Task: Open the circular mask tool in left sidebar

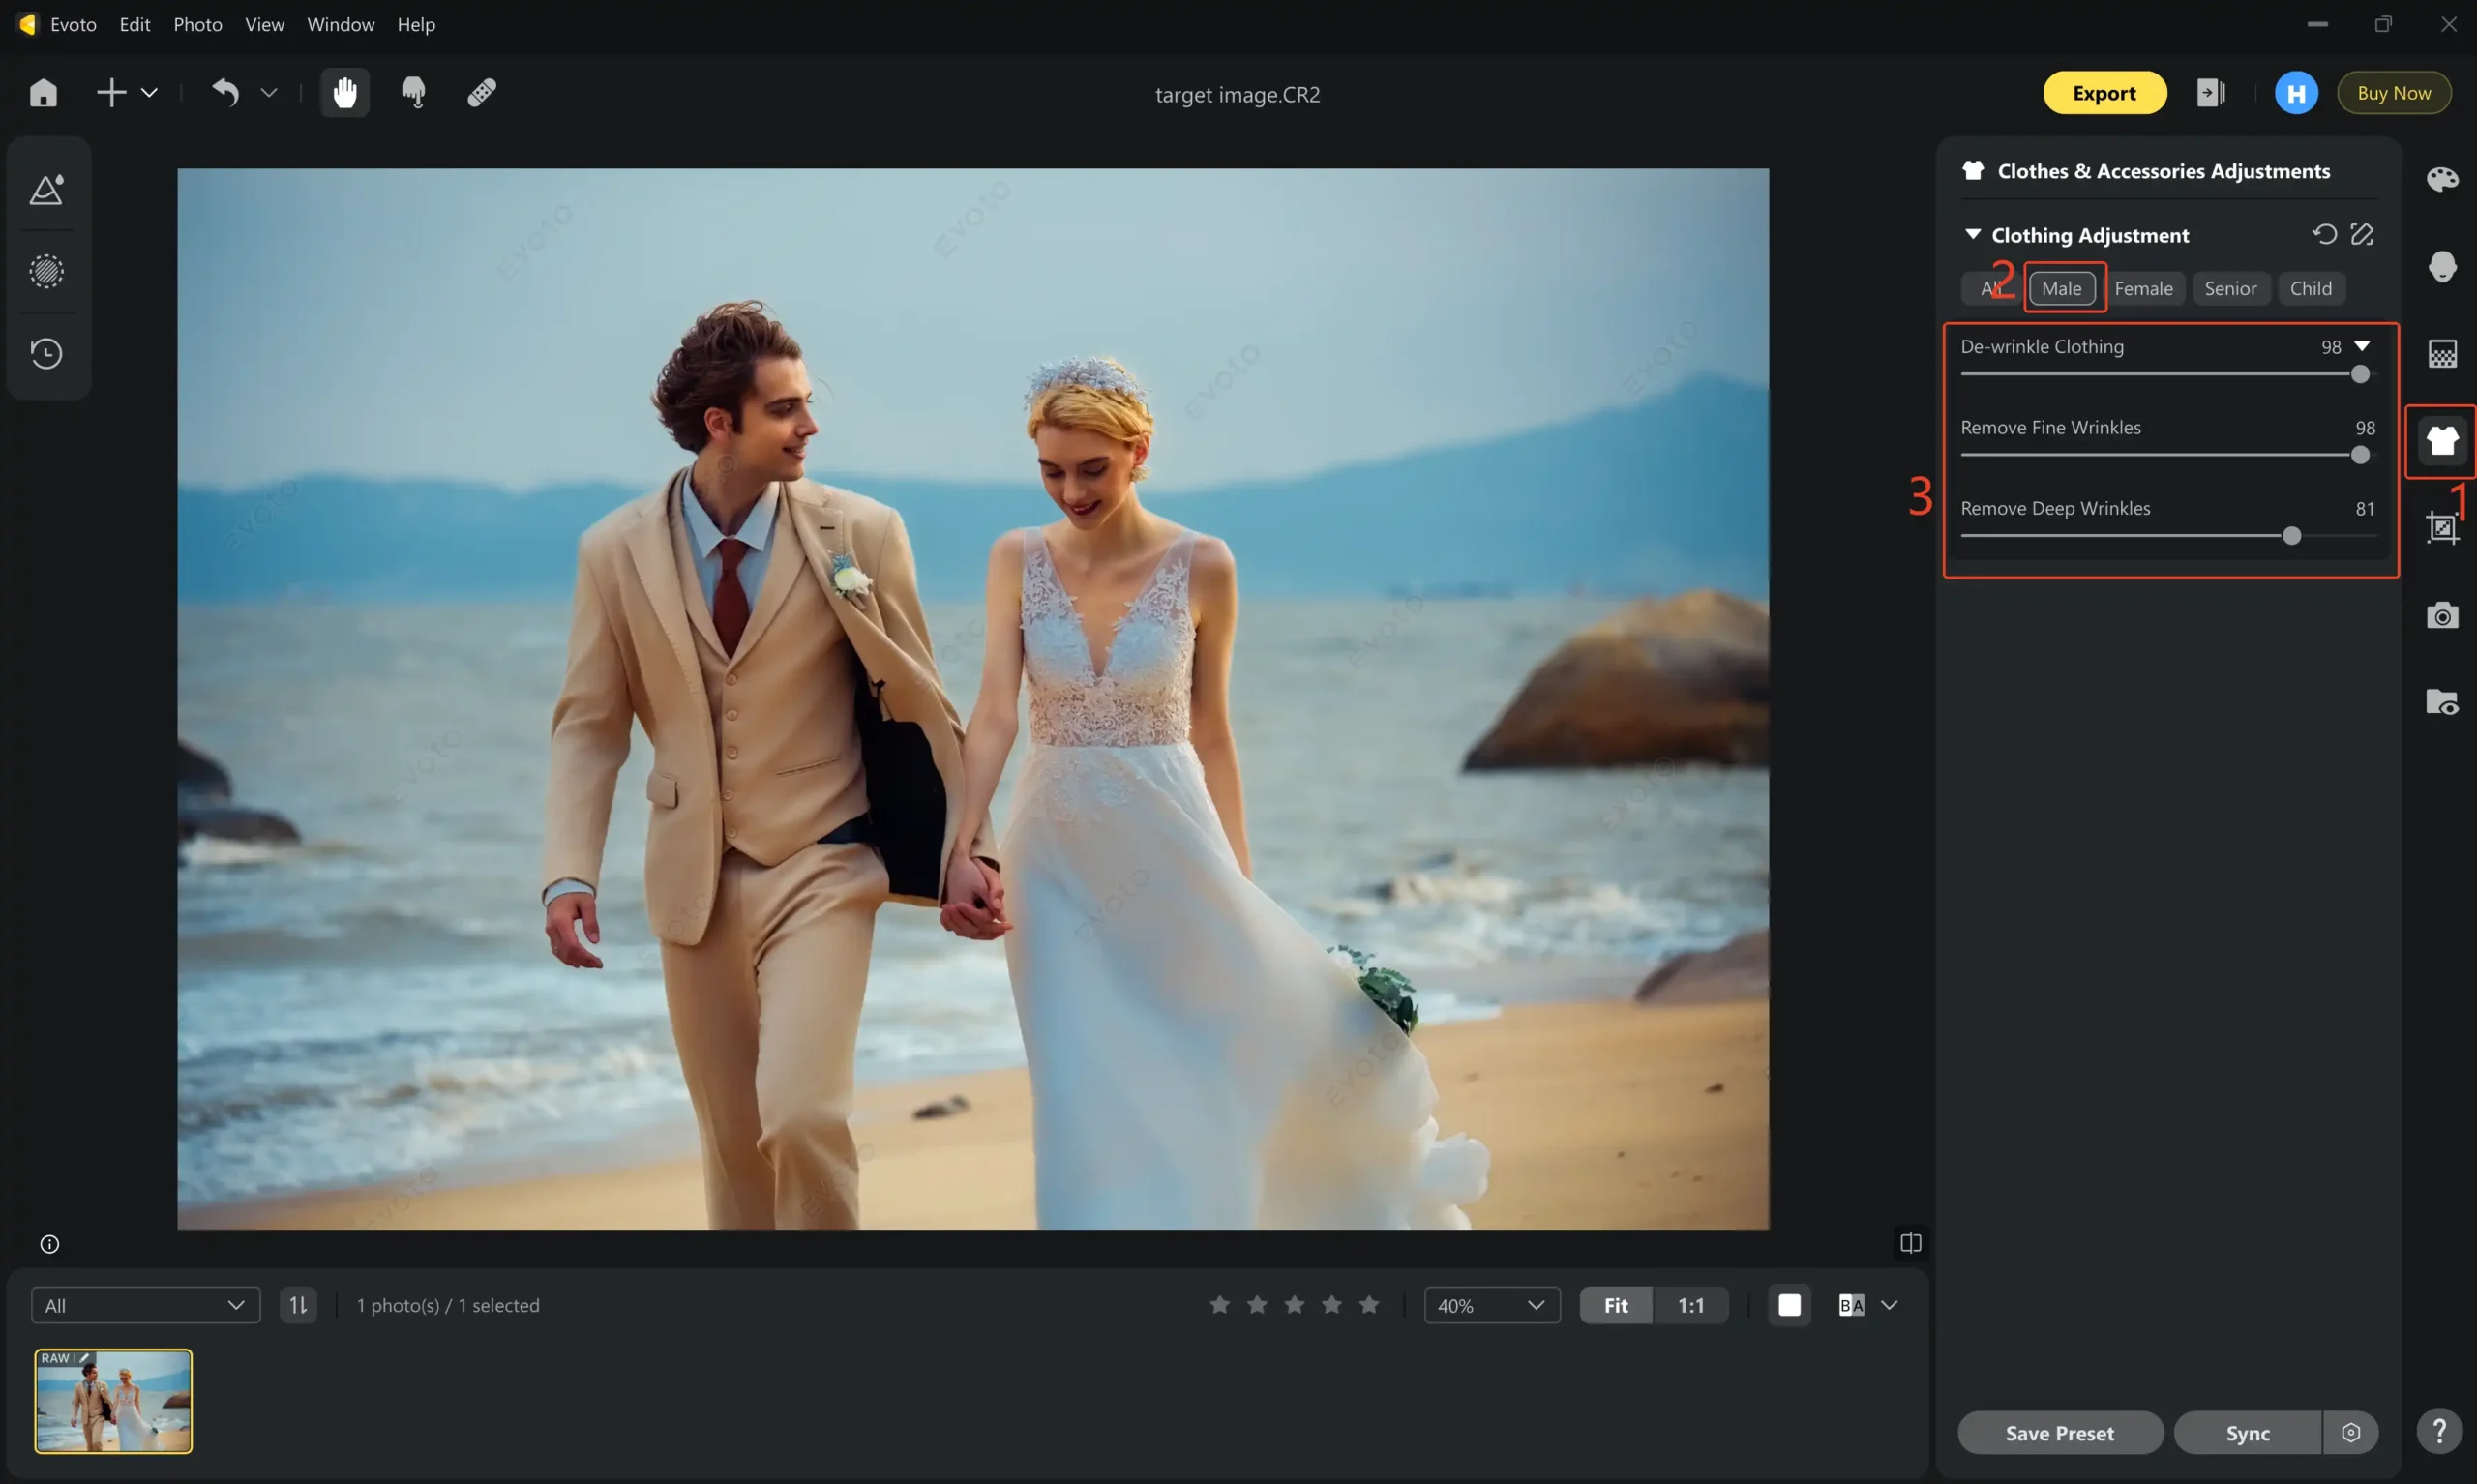Action: pos(47,271)
